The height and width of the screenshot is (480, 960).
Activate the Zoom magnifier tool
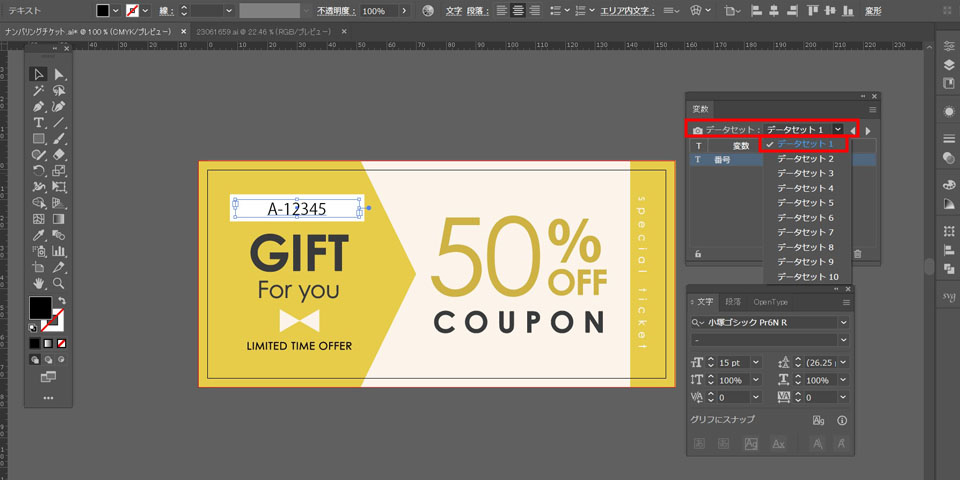click(x=59, y=283)
